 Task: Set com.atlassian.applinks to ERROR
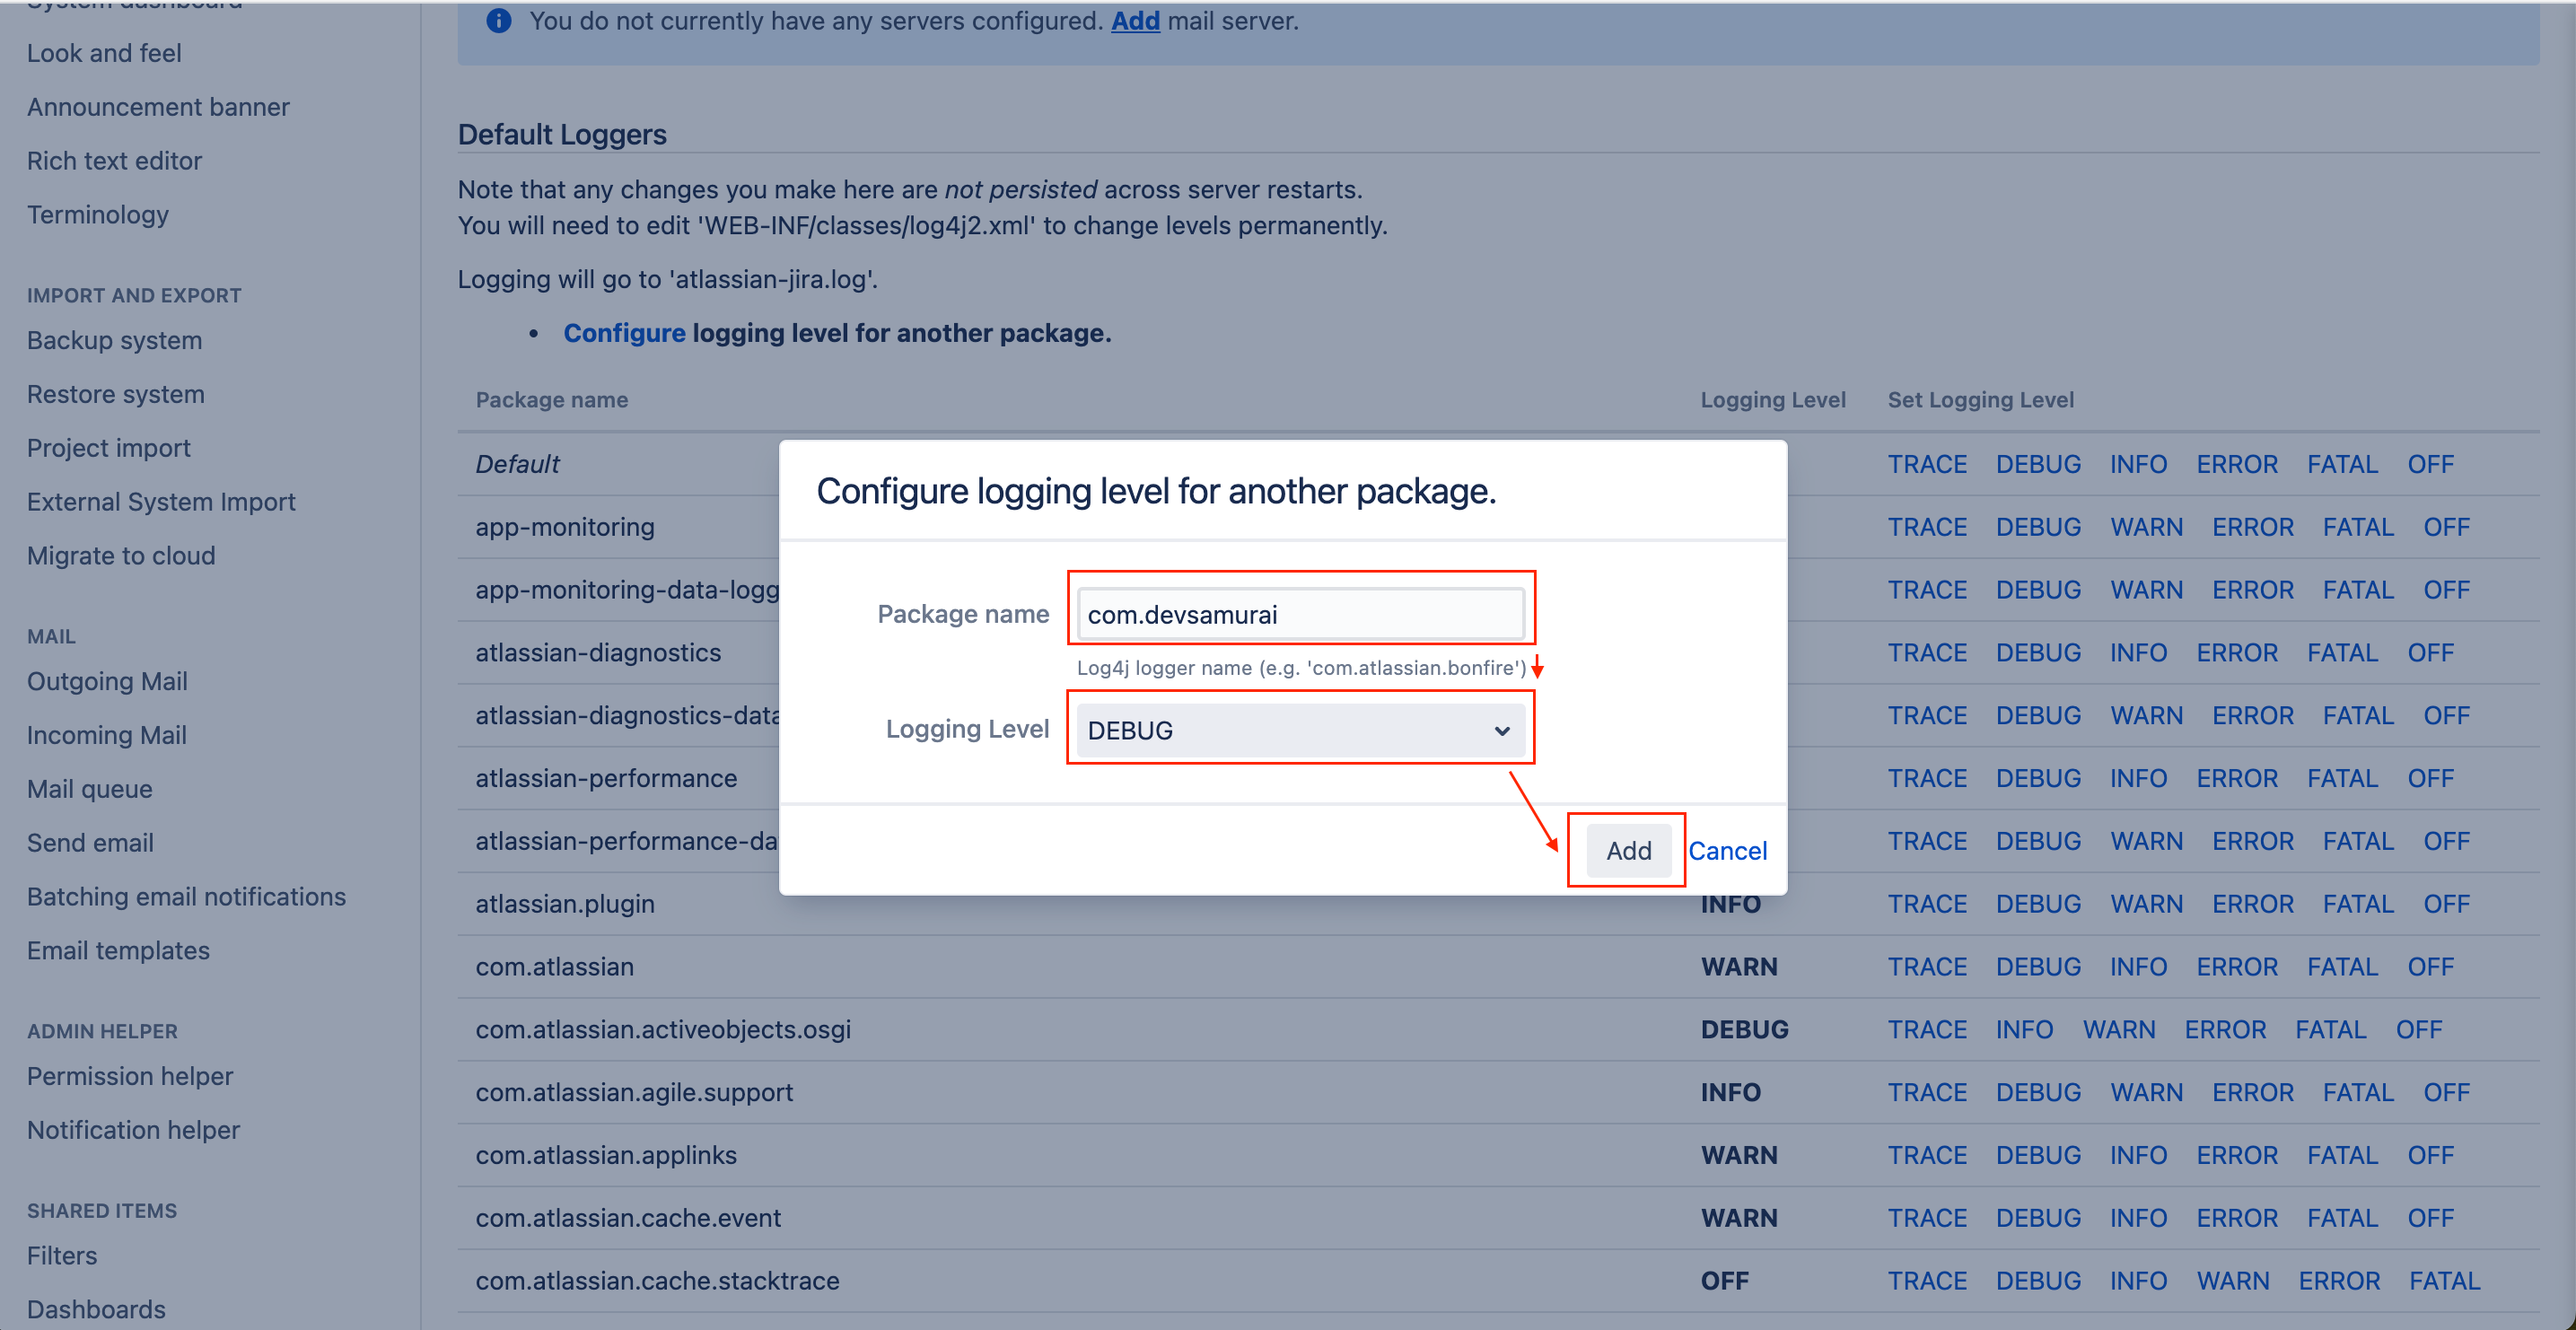point(2236,1155)
